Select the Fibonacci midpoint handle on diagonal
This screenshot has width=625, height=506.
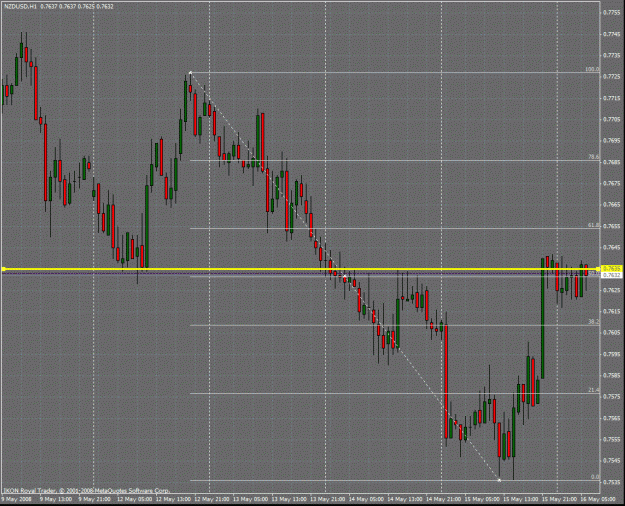coord(345,276)
